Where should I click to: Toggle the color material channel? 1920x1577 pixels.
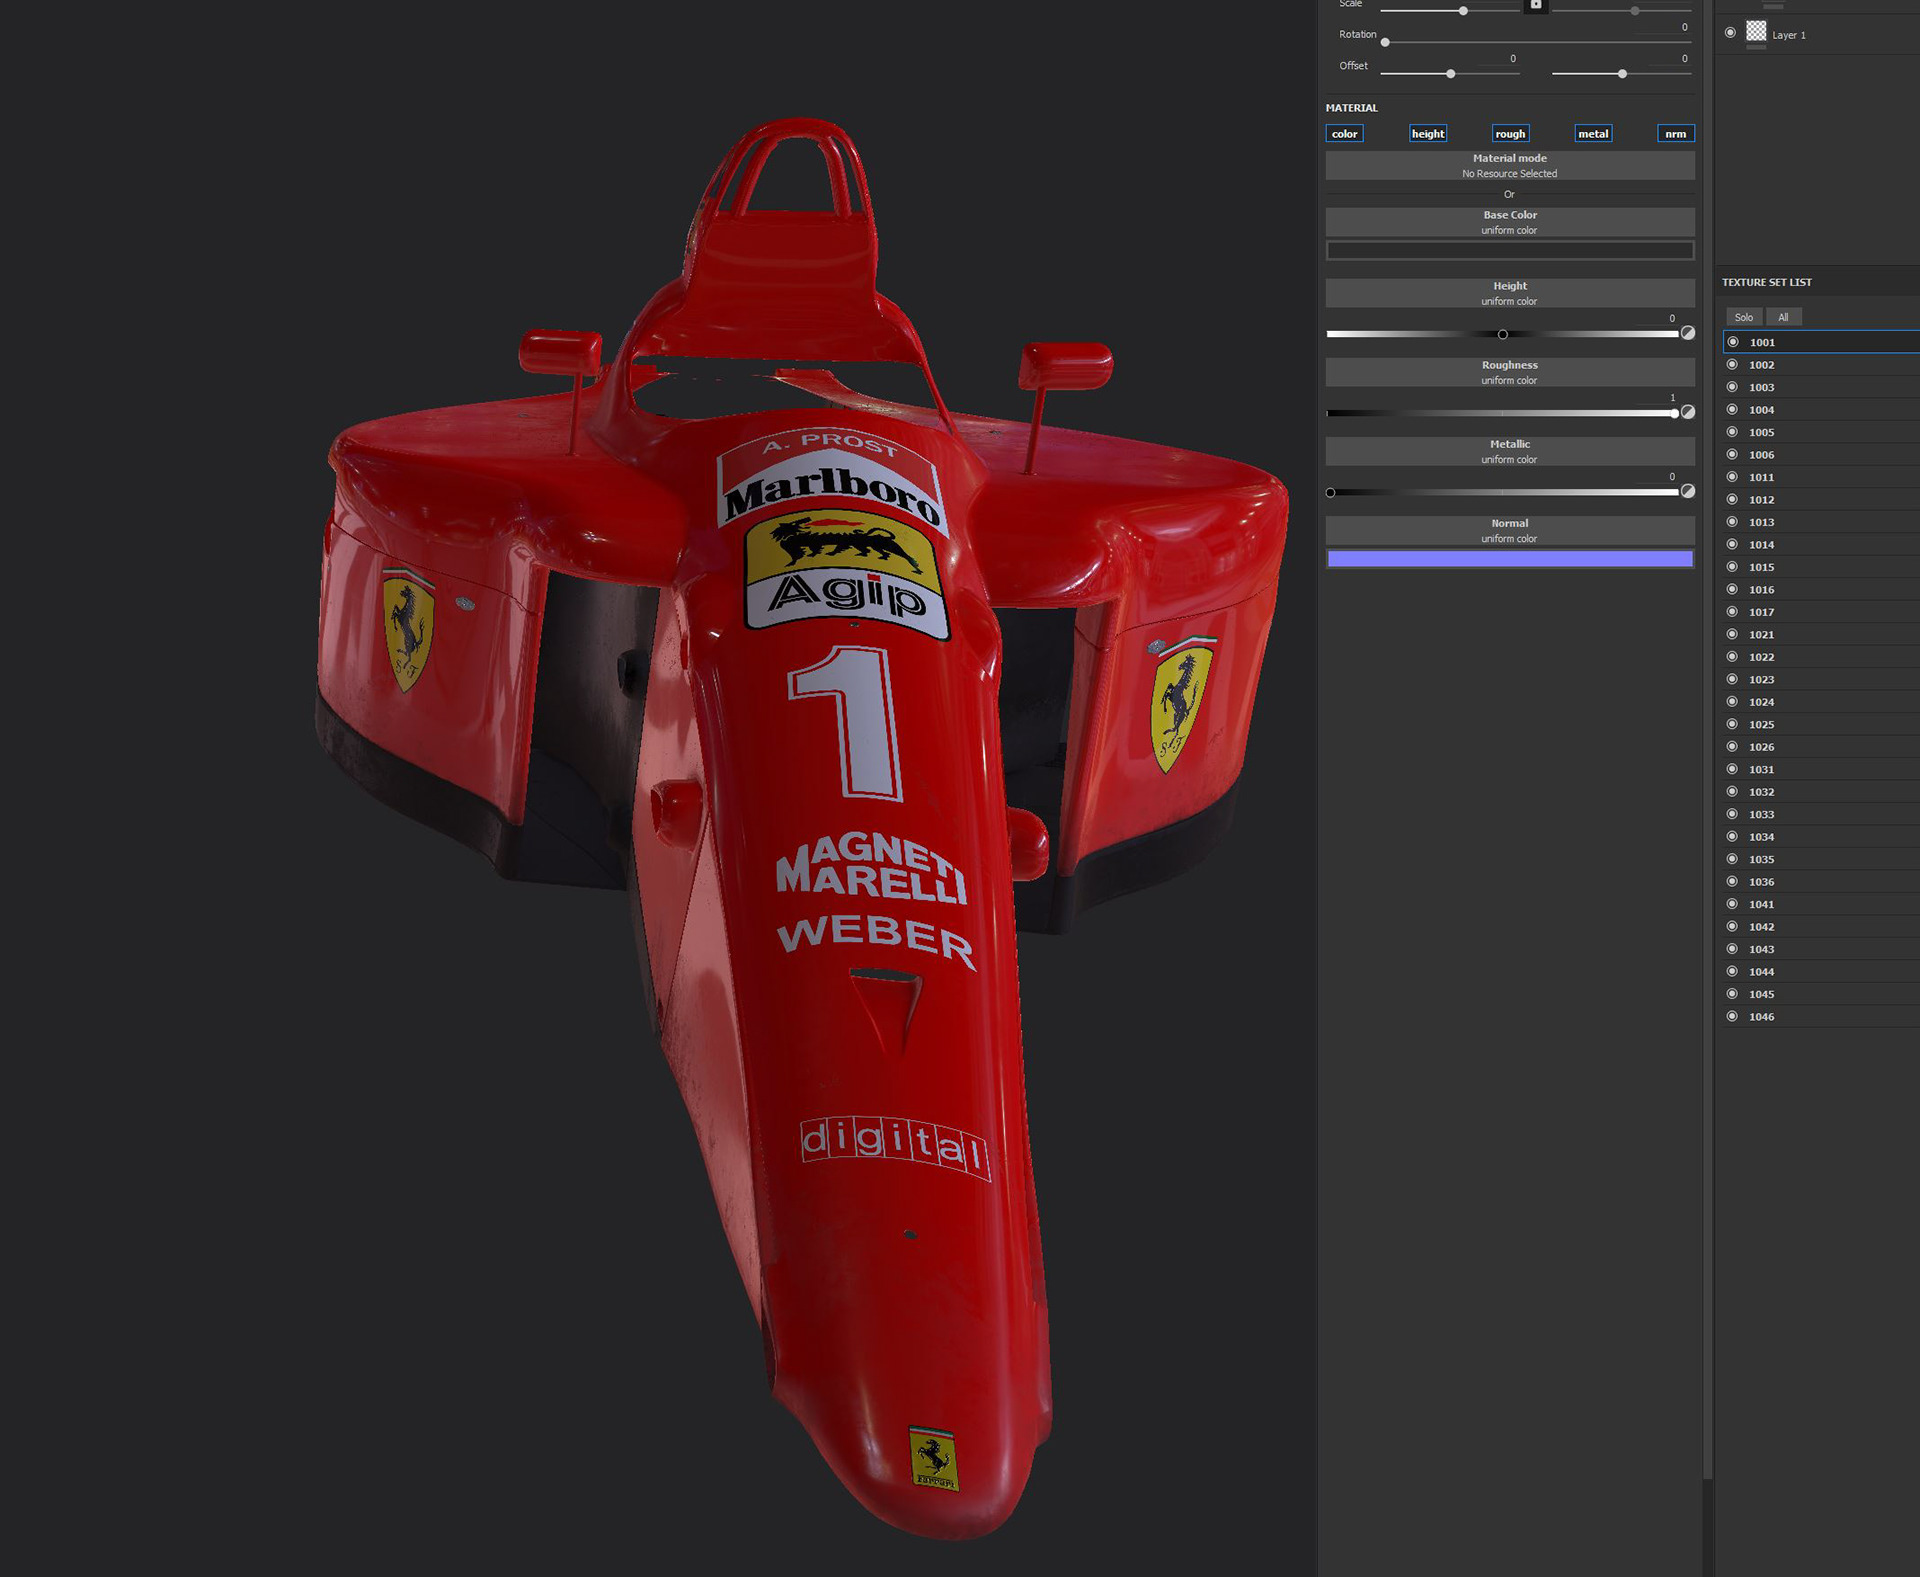pyautogui.click(x=1344, y=134)
